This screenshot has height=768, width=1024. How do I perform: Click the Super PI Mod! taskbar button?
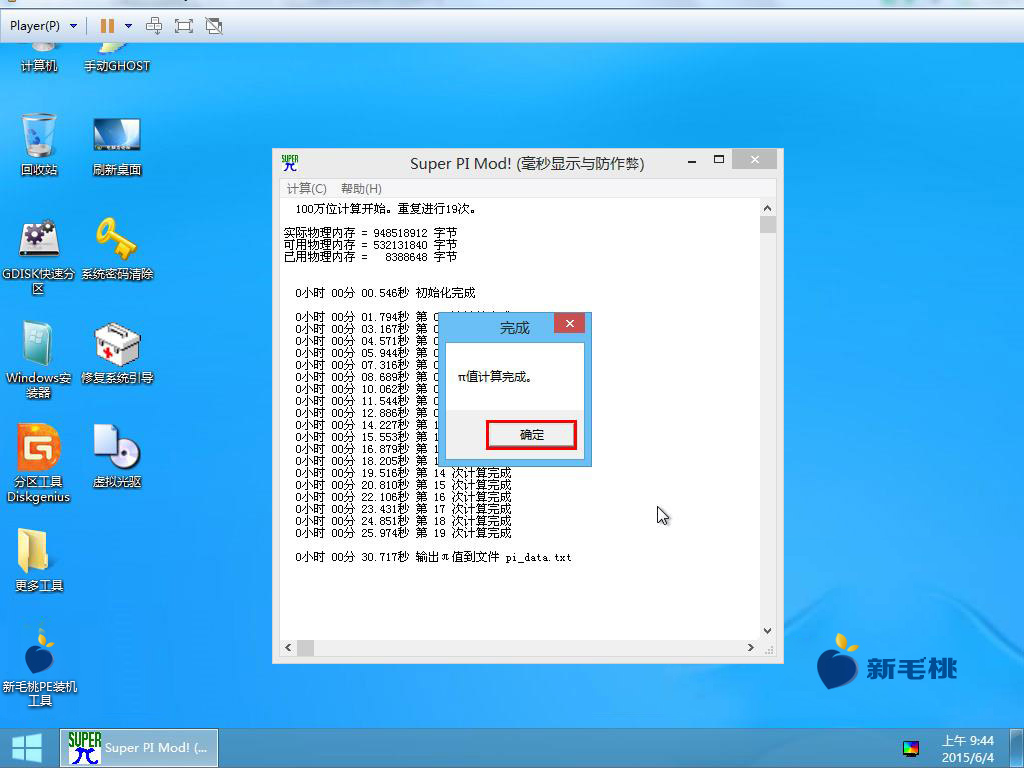[139, 748]
